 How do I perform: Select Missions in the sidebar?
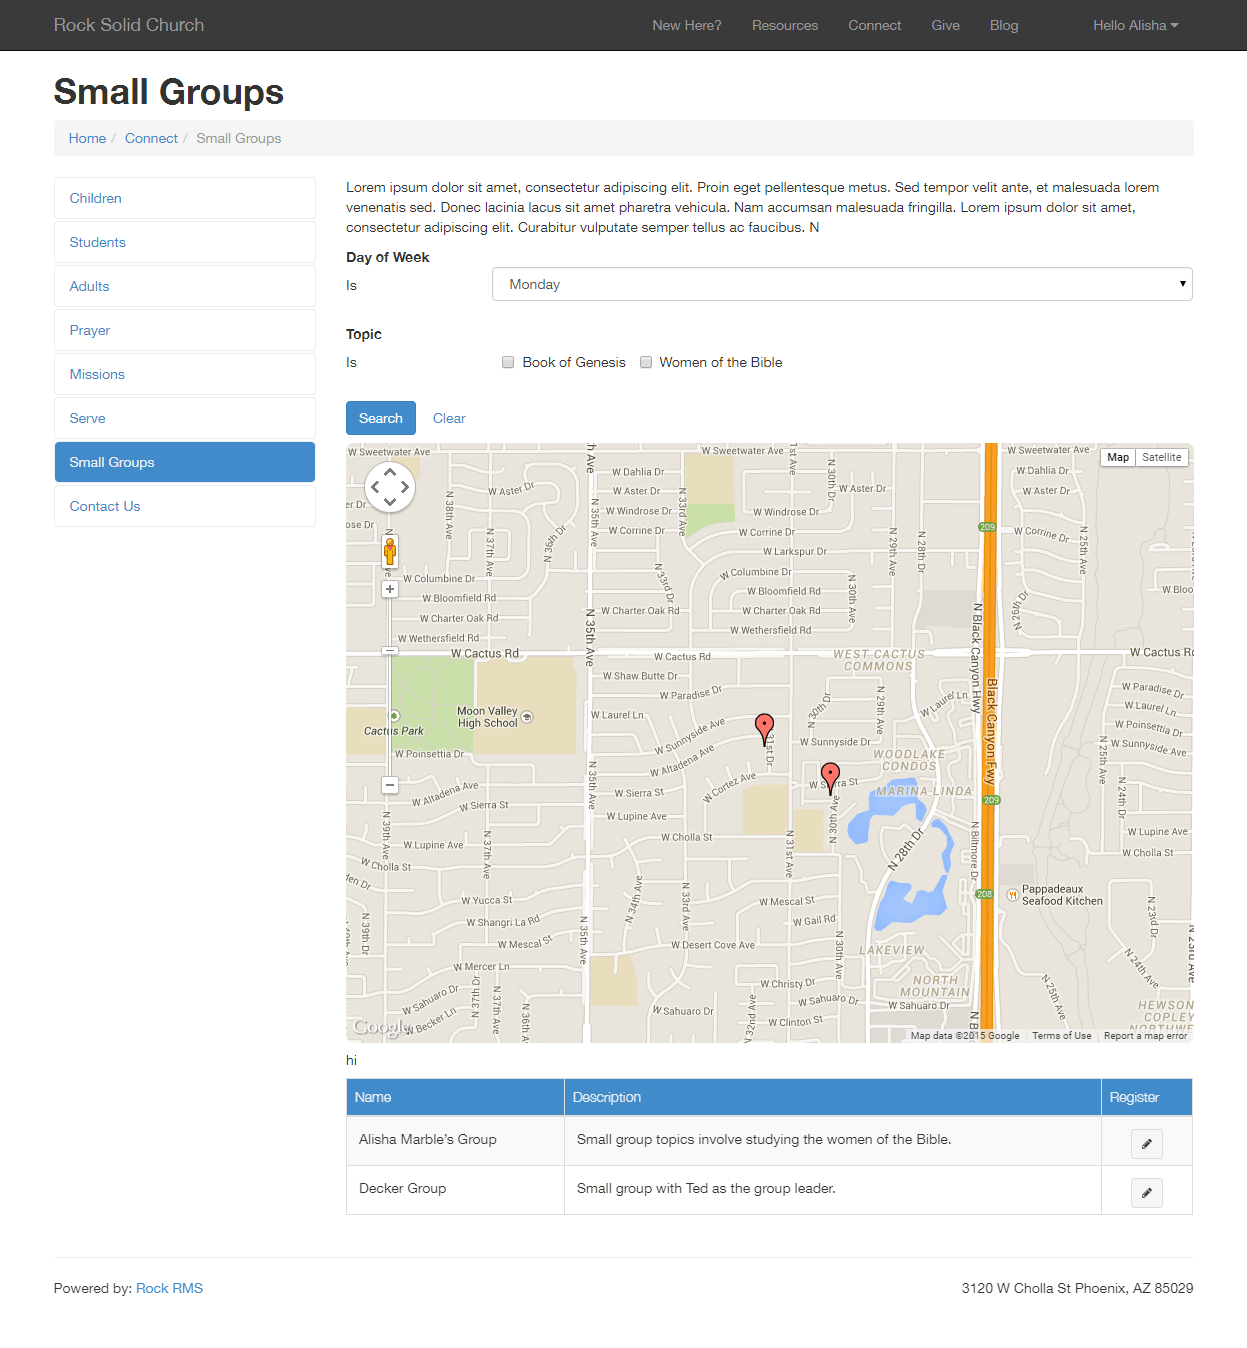click(x=185, y=374)
